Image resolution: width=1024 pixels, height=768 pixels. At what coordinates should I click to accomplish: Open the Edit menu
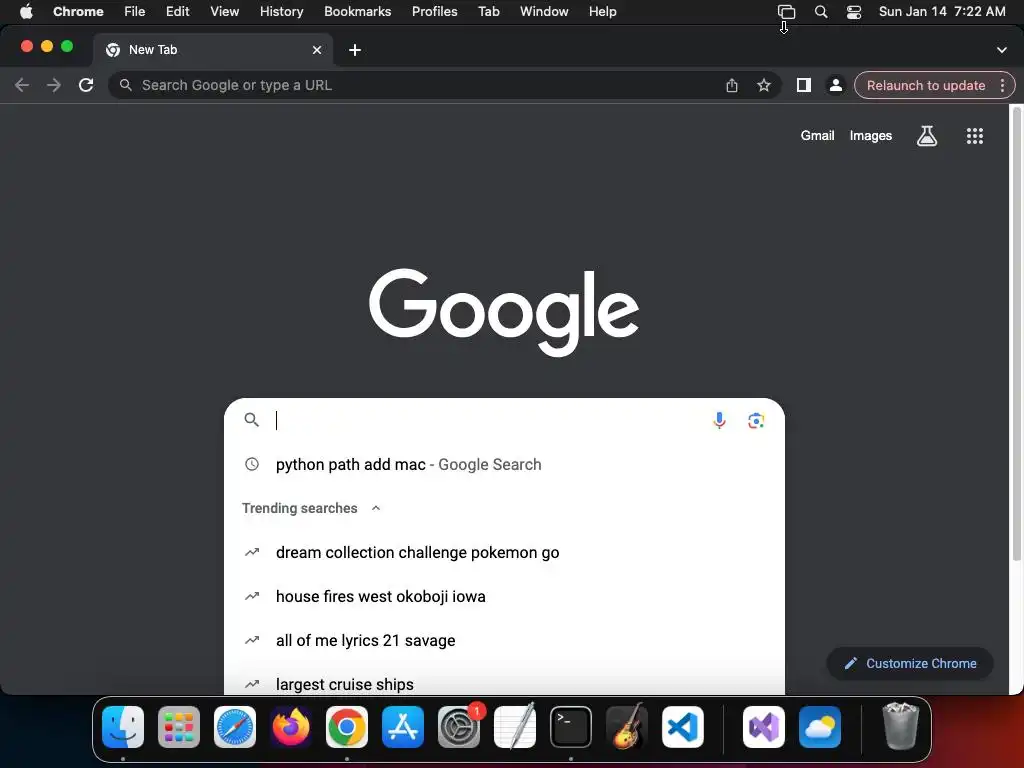click(x=178, y=12)
